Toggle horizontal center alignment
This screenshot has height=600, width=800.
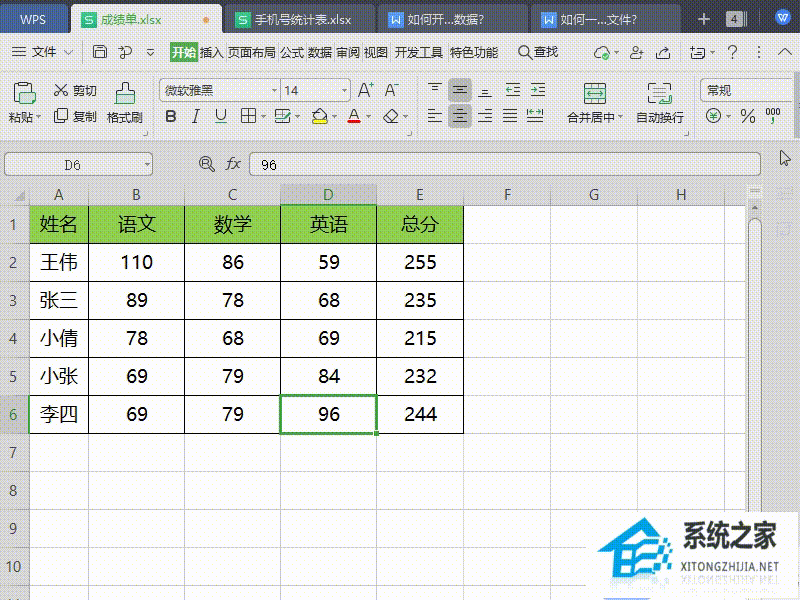(460, 116)
